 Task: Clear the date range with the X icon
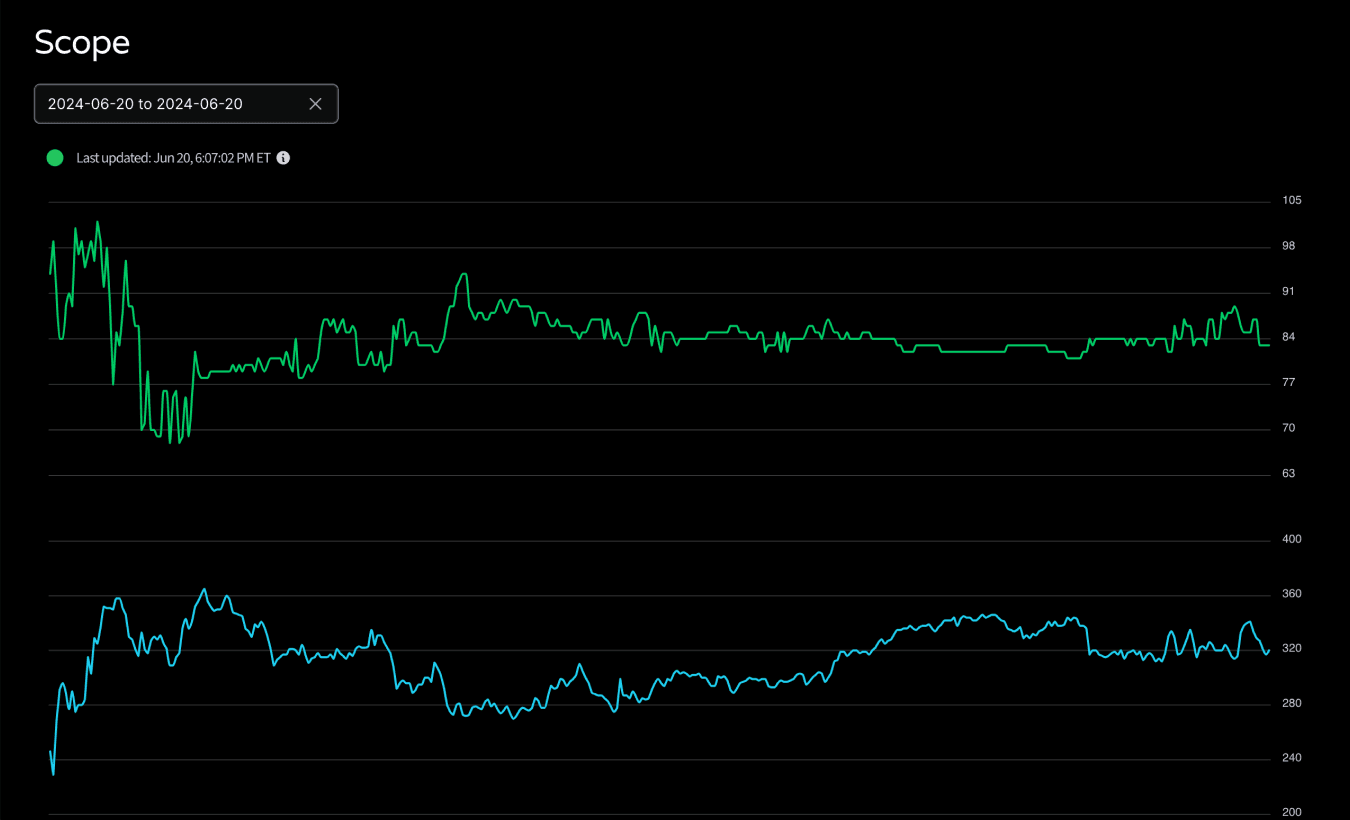click(315, 104)
